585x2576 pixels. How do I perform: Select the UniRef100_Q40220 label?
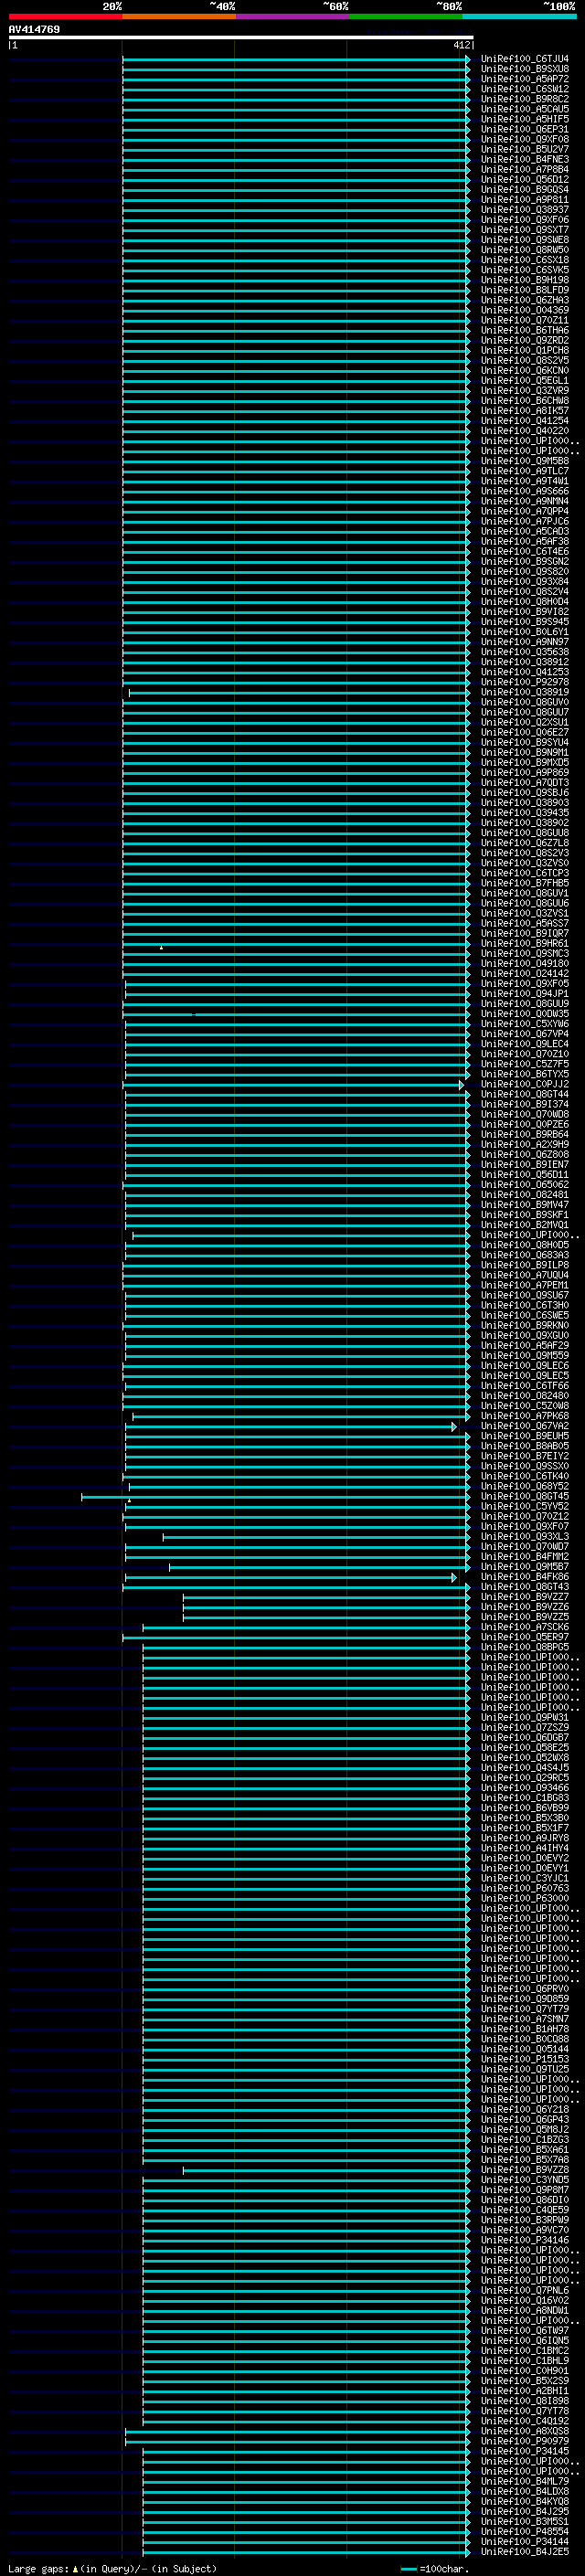click(x=524, y=431)
